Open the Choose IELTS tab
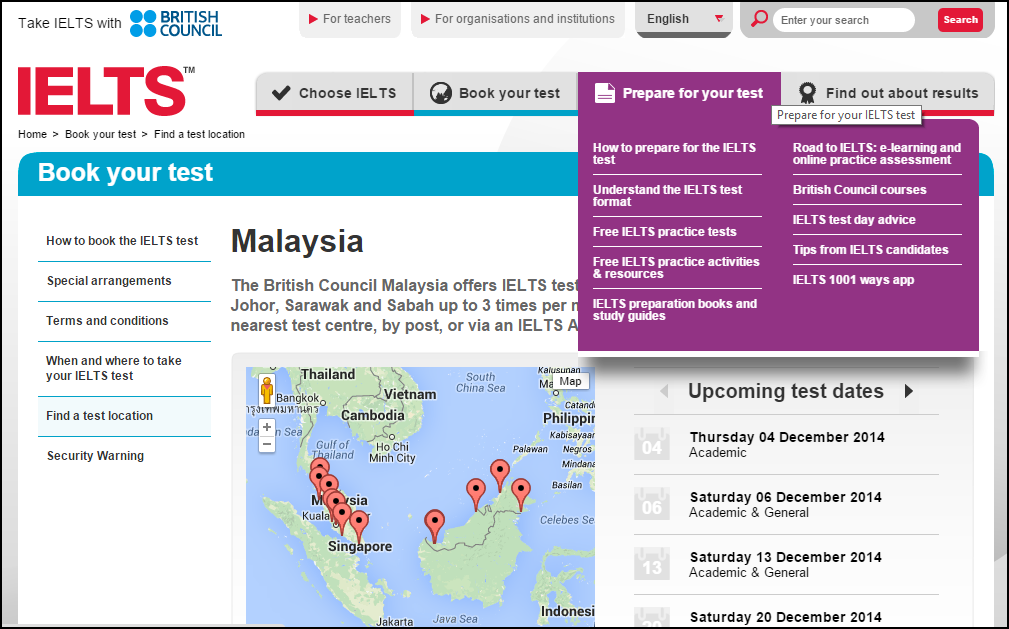1009x629 pixels. click(335, 93)
